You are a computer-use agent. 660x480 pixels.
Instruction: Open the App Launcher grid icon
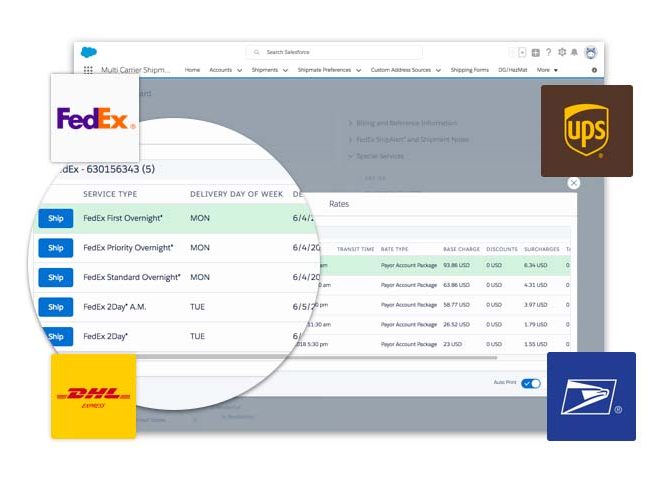click(x=88, y=70)
